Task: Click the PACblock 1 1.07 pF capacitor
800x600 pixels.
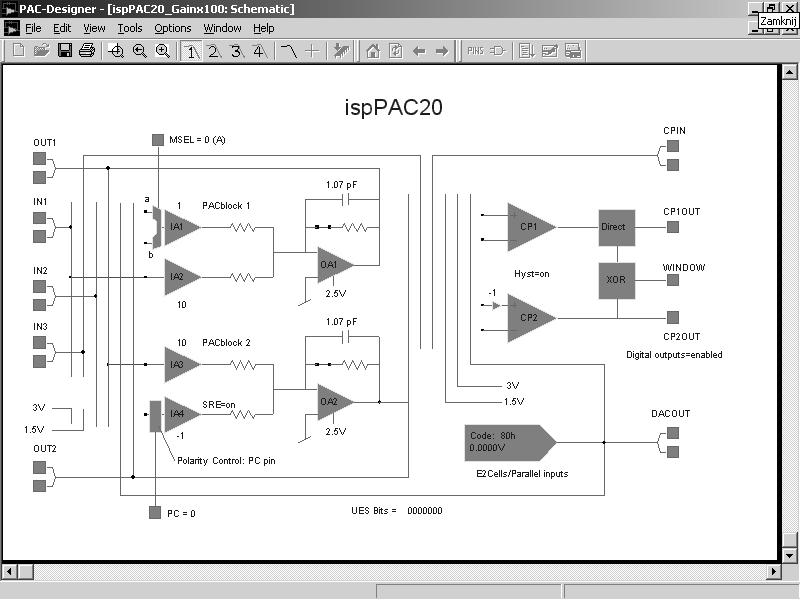Action: pyautogui.click(x=345, y=199)
